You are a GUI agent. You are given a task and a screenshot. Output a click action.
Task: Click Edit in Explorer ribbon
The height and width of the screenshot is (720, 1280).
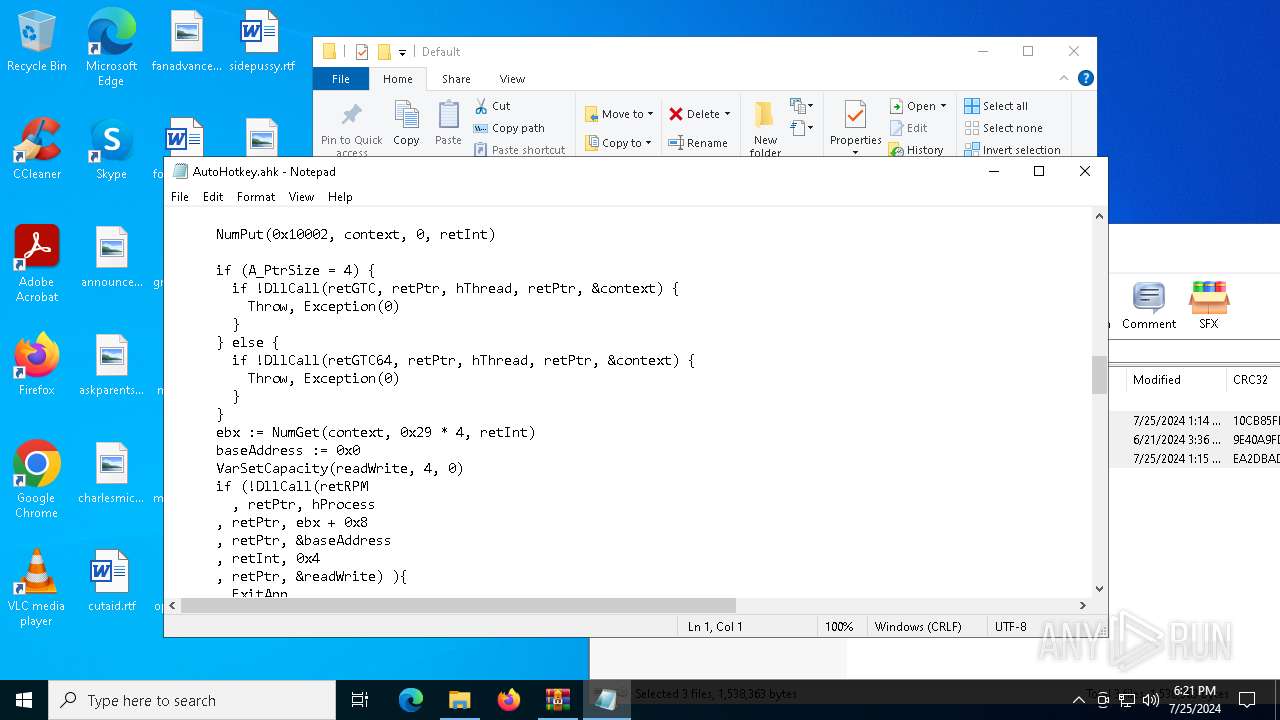click(x=908, y=128)
